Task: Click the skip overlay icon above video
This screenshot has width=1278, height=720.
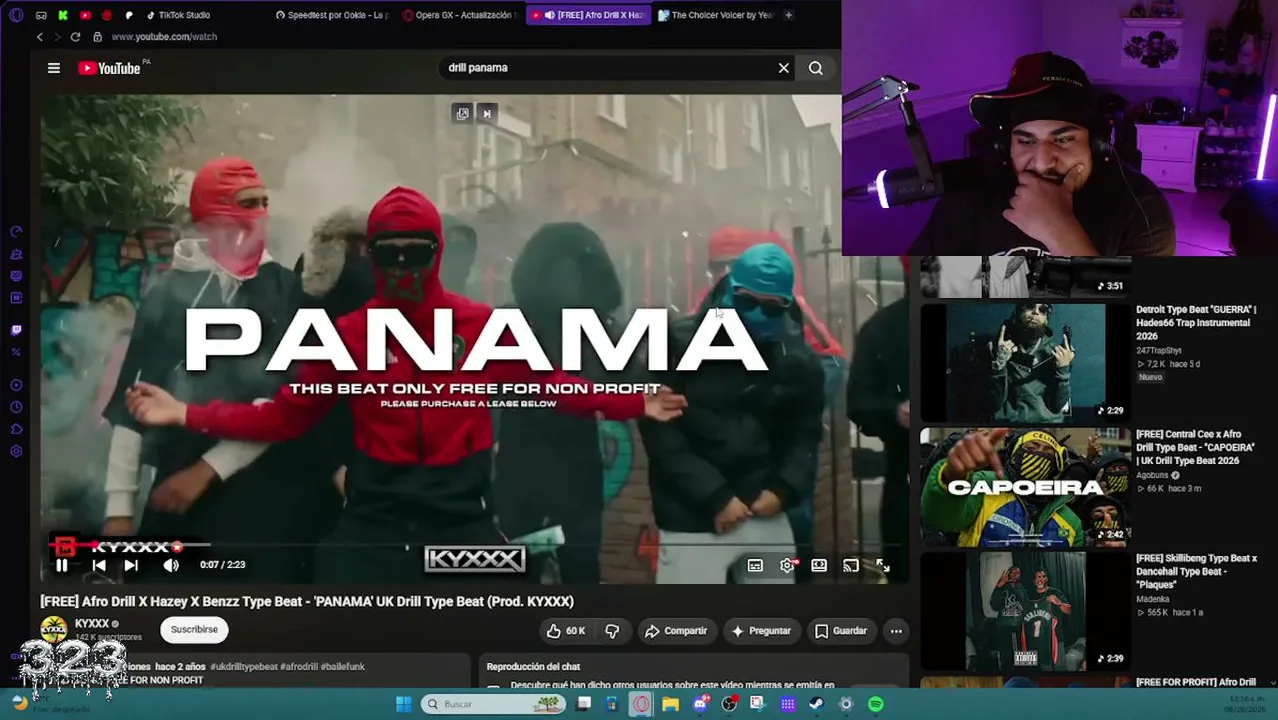Action: 487,114
